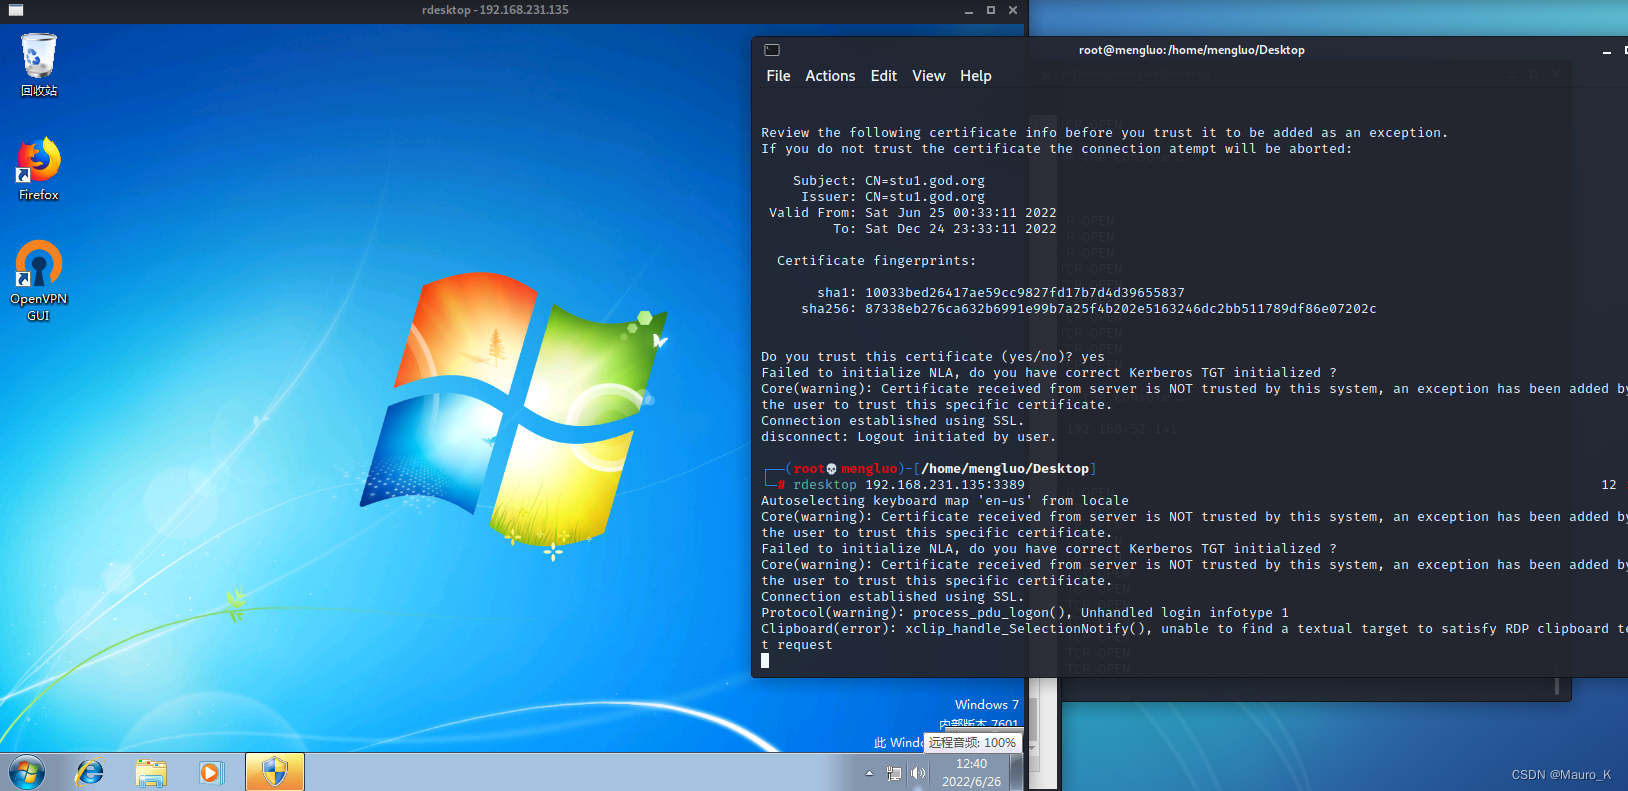Click the rdesktop window menu icon

16,10
